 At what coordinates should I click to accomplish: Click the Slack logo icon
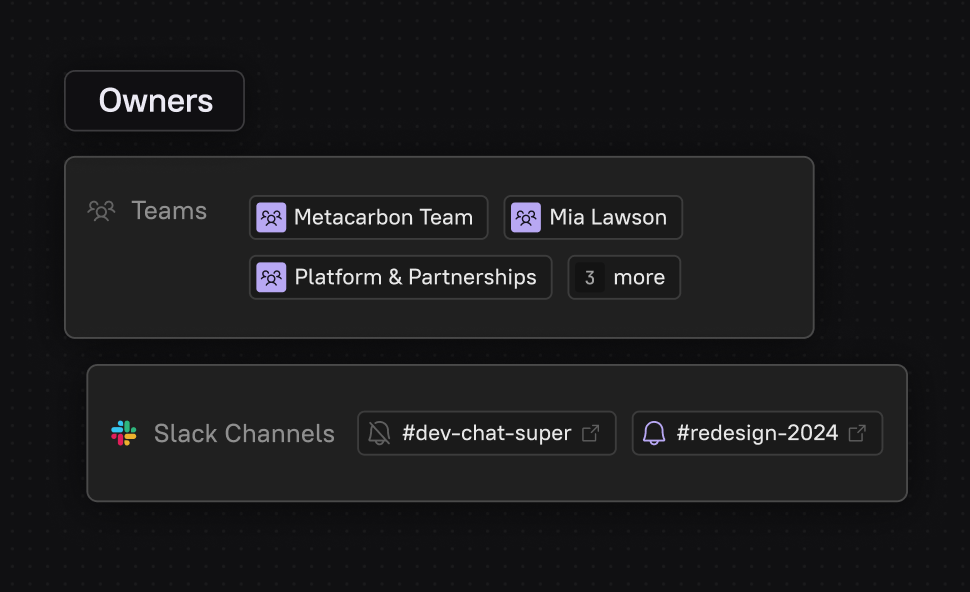coord(124,433)
